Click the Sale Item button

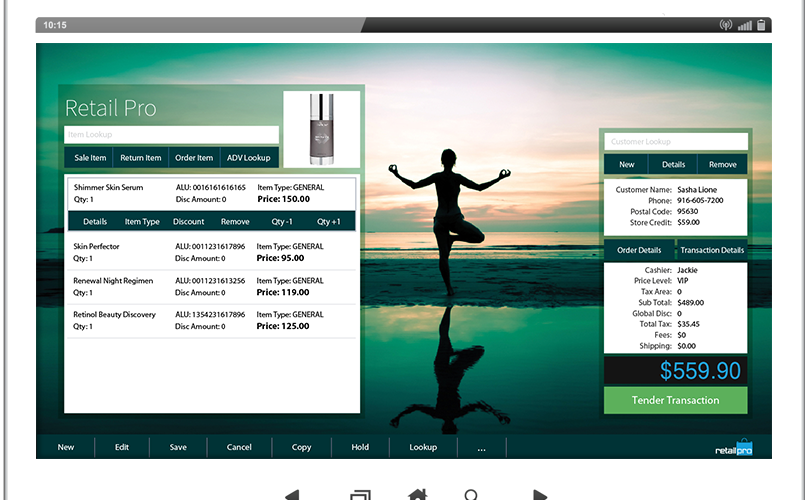click(90, 158)
